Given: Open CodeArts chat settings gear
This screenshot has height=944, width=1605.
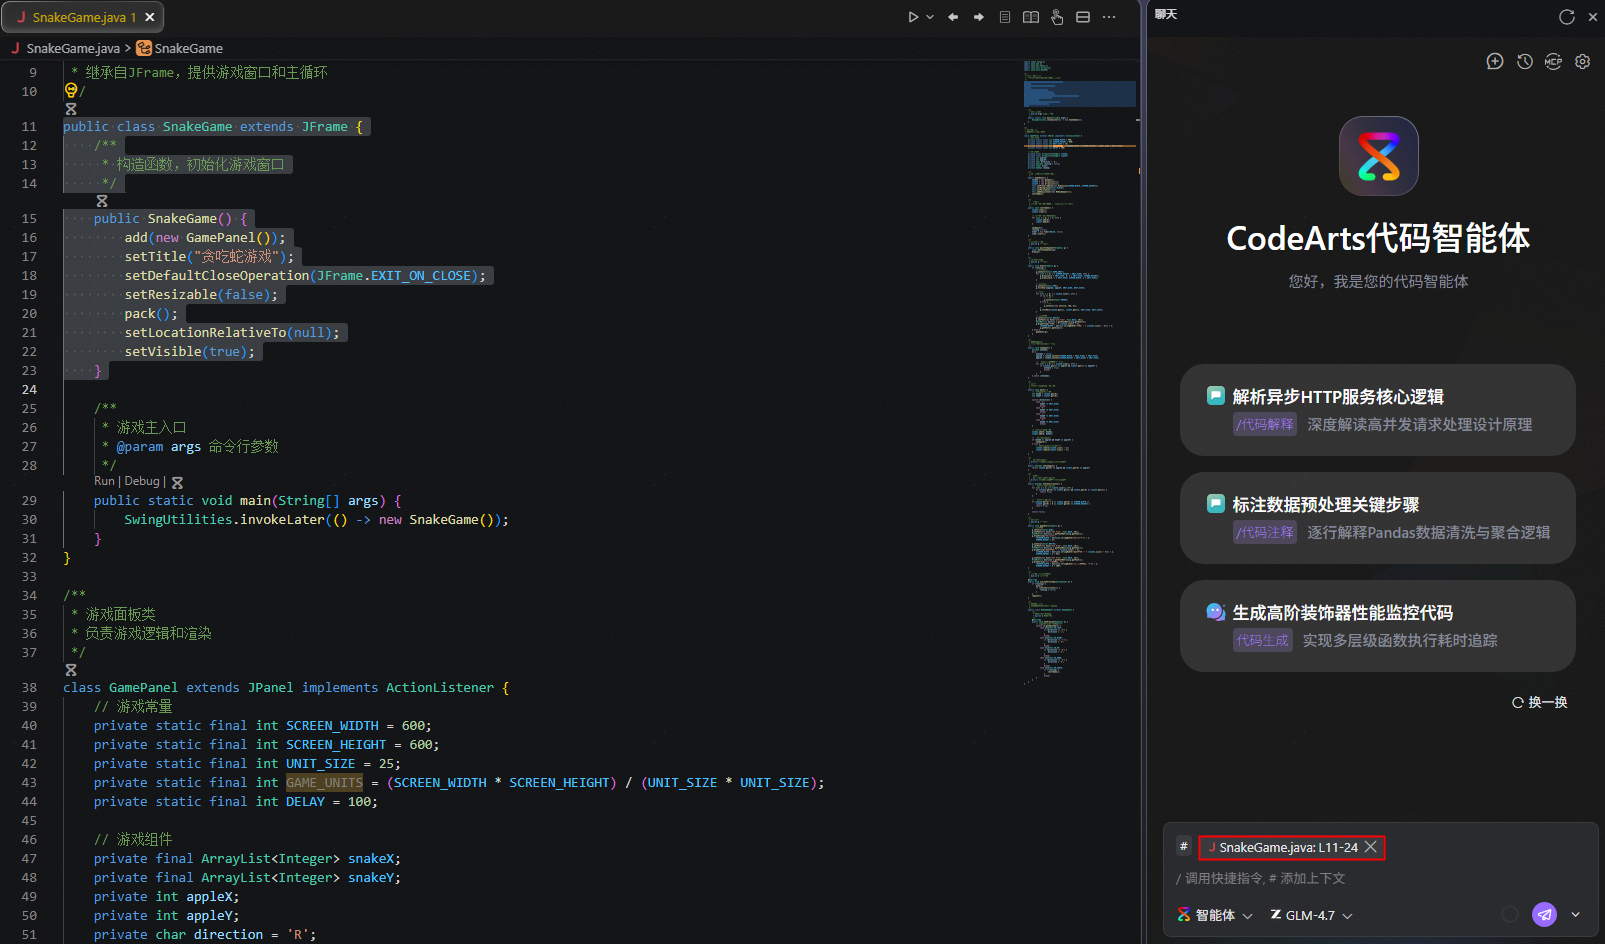Looking at the screenshot, I should click(x=1582, y=62).
